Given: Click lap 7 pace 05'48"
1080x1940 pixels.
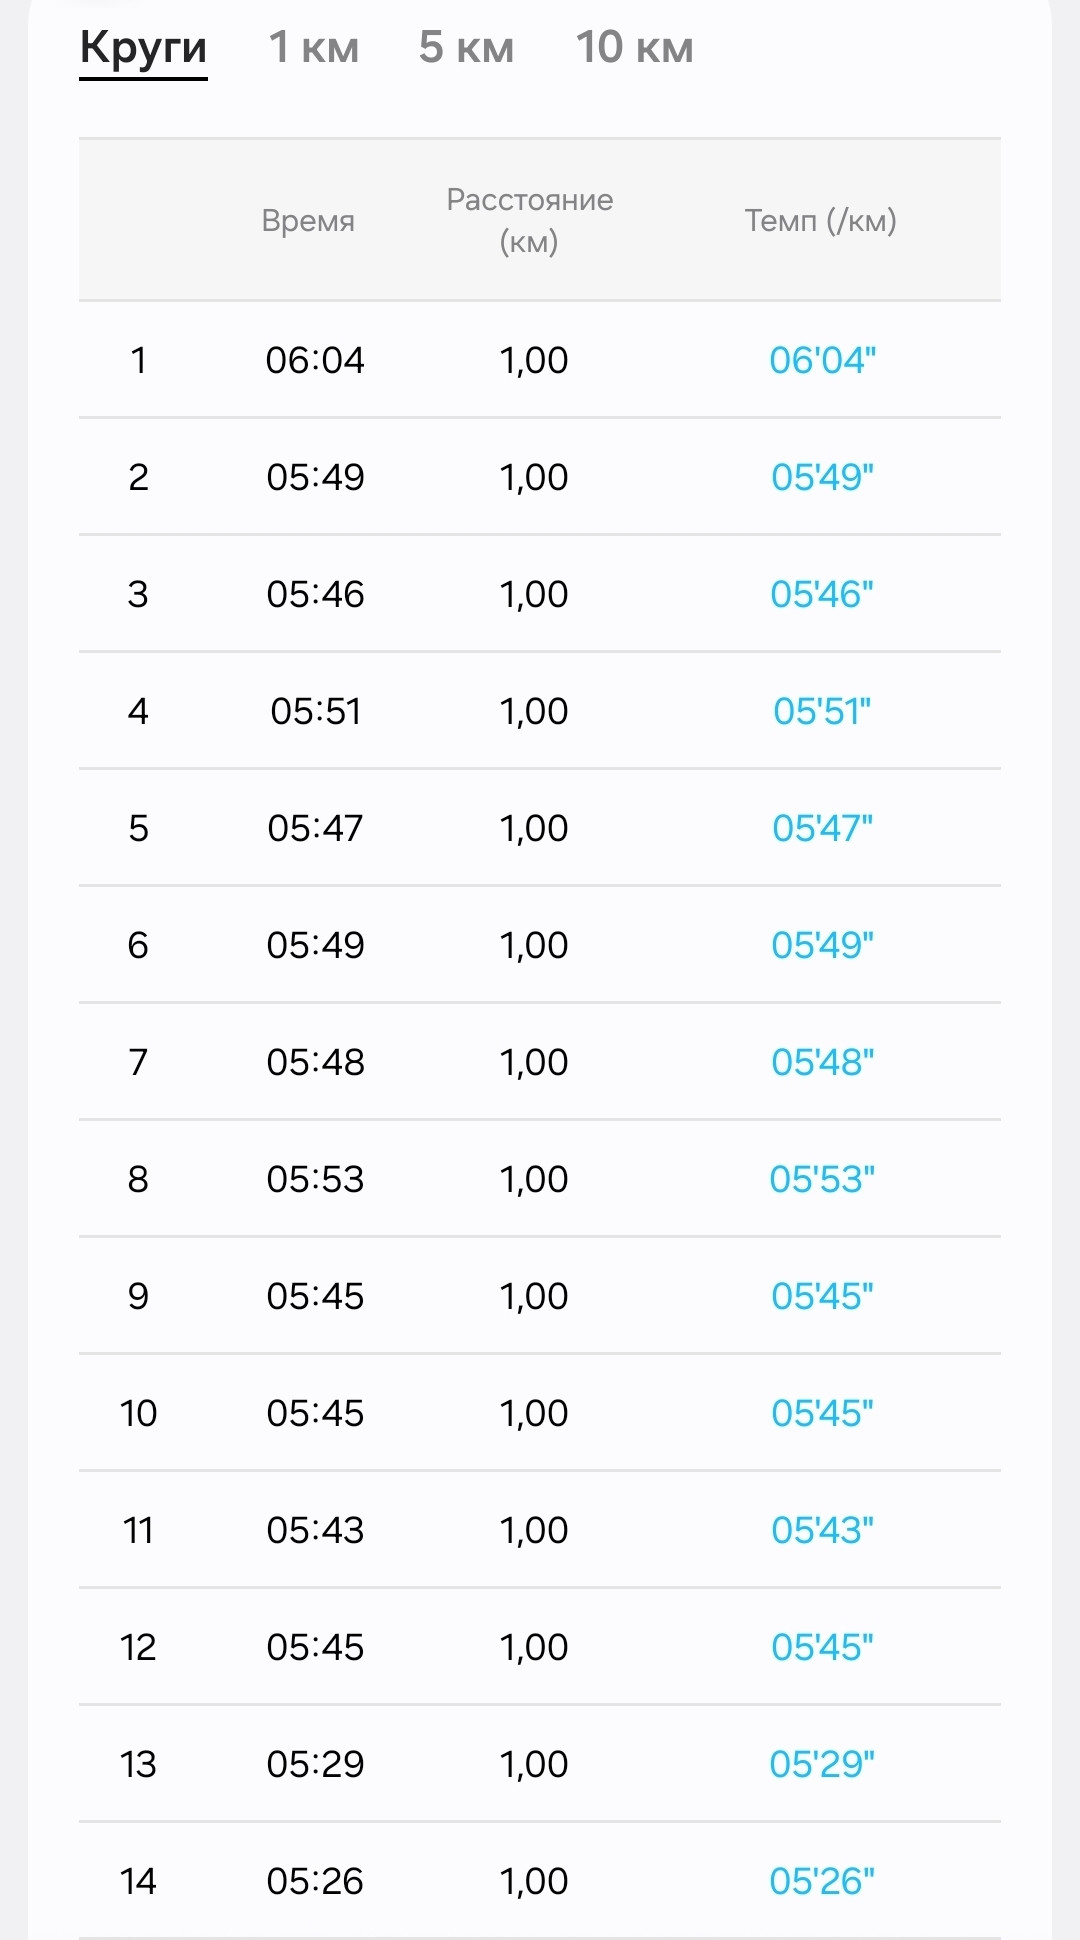Looking at the screenshot, I should (x=822, y=1062).
